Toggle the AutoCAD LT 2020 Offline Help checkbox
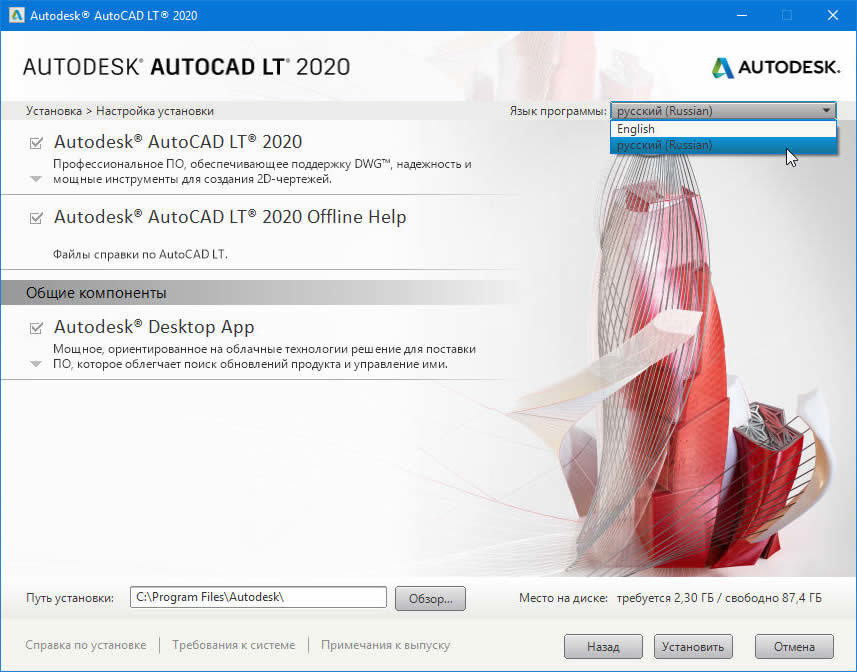The width and height of the screenshot is (857, 672). coord(36,218)
